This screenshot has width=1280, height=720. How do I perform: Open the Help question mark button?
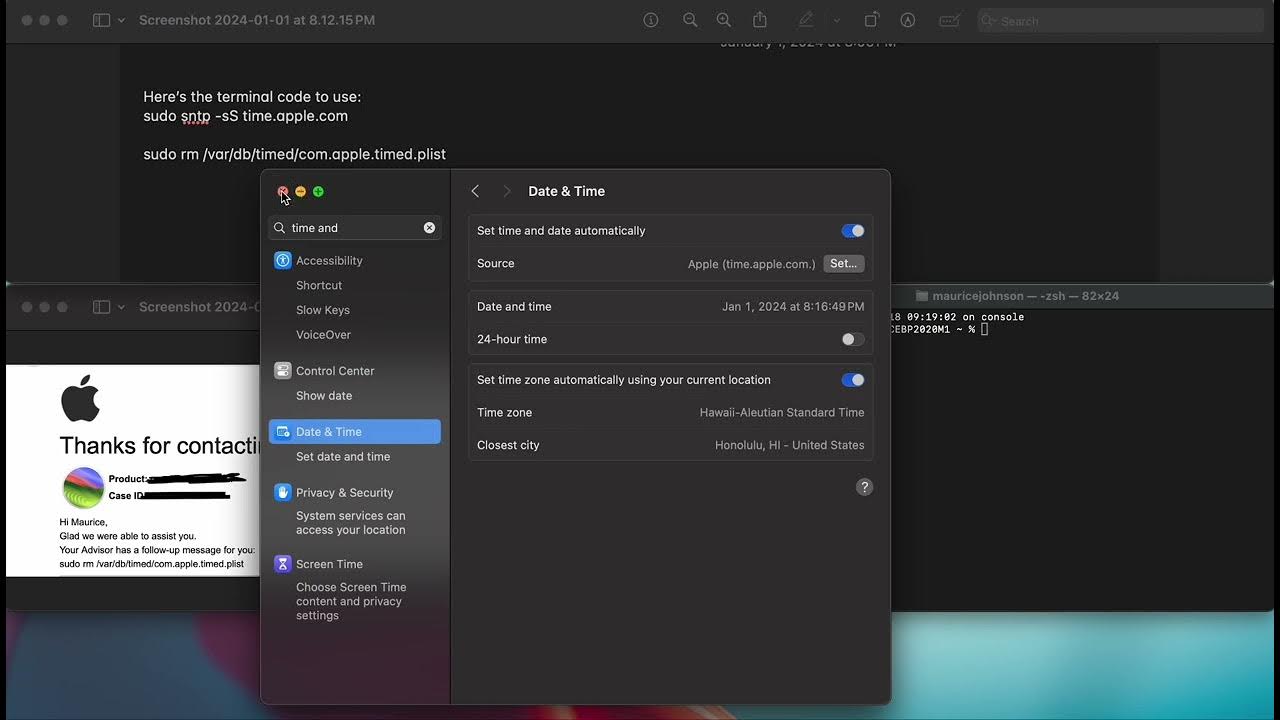click(x=865, y=487)
